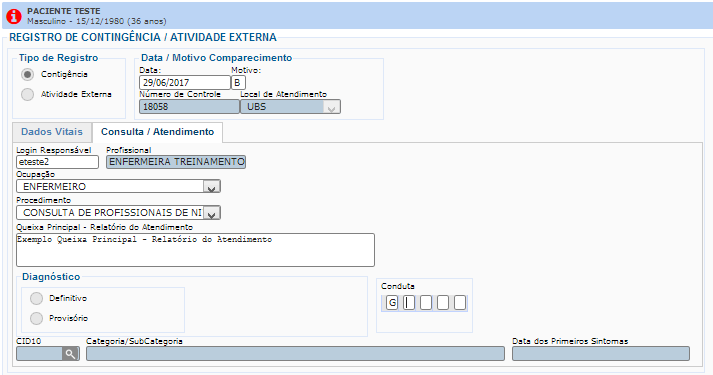Click Data / Motivo Comparecimento label
The width and height of the screenshot is (713, 375).
pos(216,58)
